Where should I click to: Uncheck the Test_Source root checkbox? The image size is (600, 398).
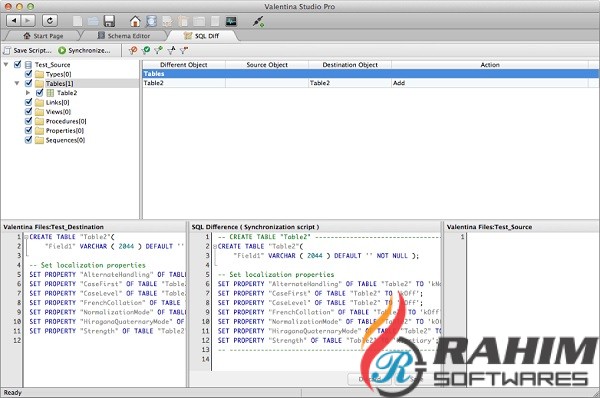(x=17, y=64)
